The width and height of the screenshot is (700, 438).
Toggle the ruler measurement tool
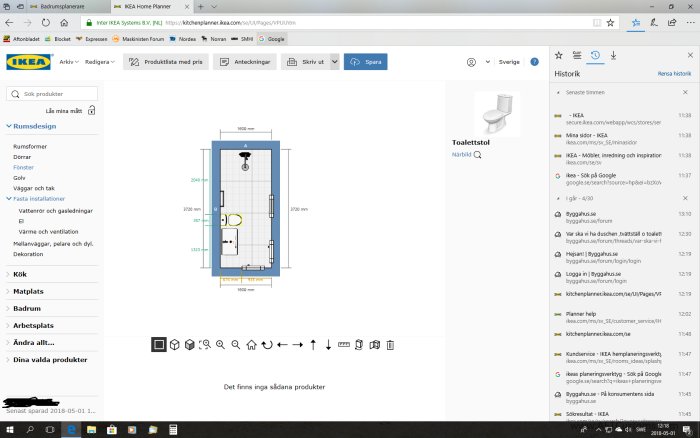(344, 345)
